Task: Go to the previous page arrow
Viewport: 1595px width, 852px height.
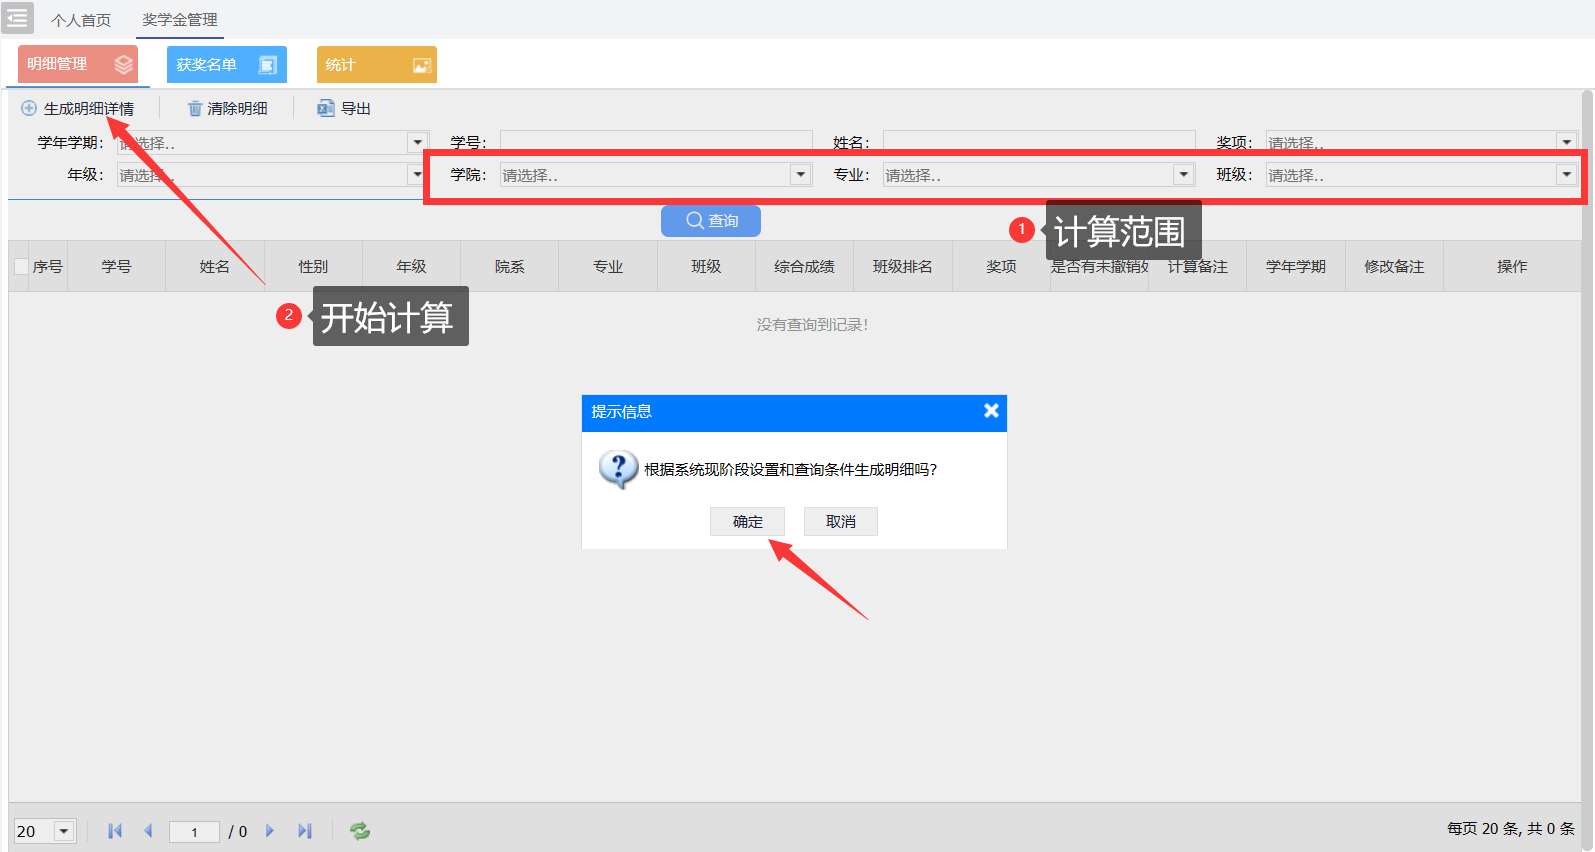Action: [x=148, y=831]
